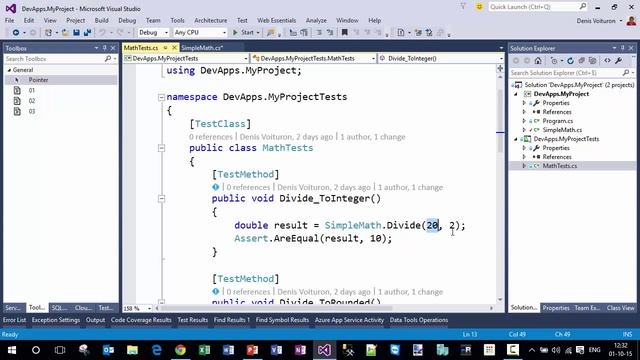This screenshot has height=360, width=640.
Task: Click in the Quick Launch search box
Action: (533, 7)
